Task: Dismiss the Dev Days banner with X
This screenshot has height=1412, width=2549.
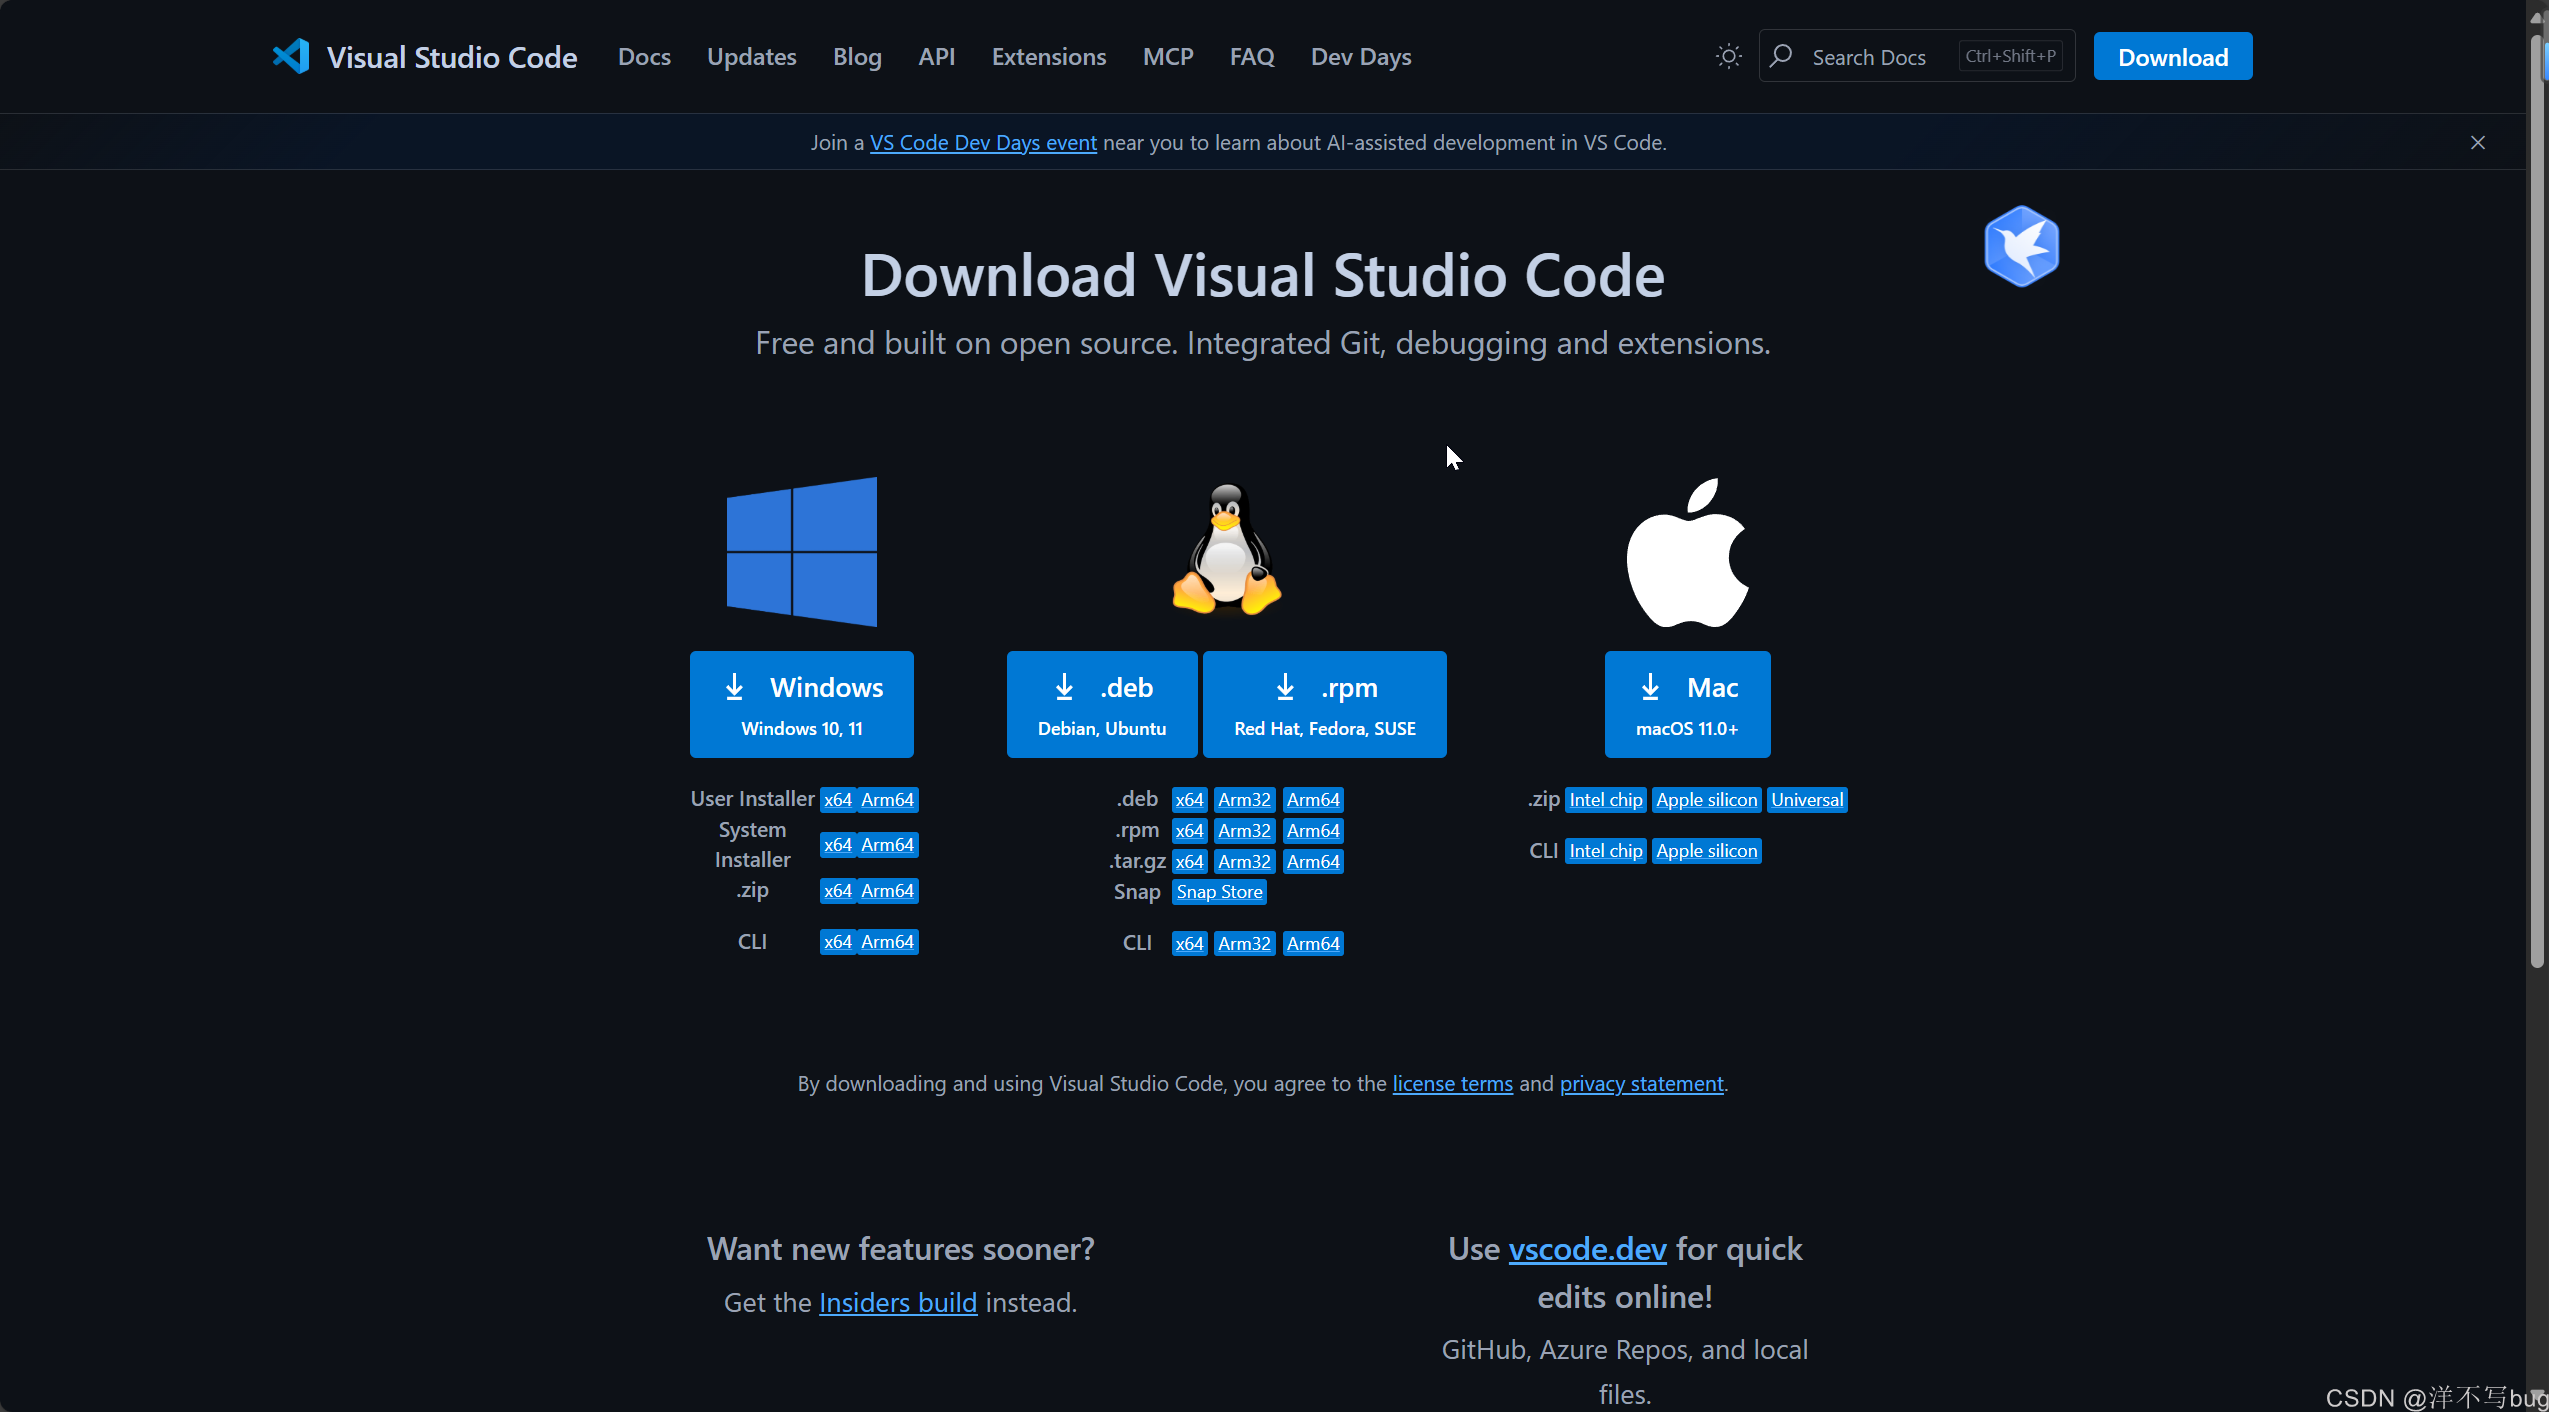Action: point(2477,142)
